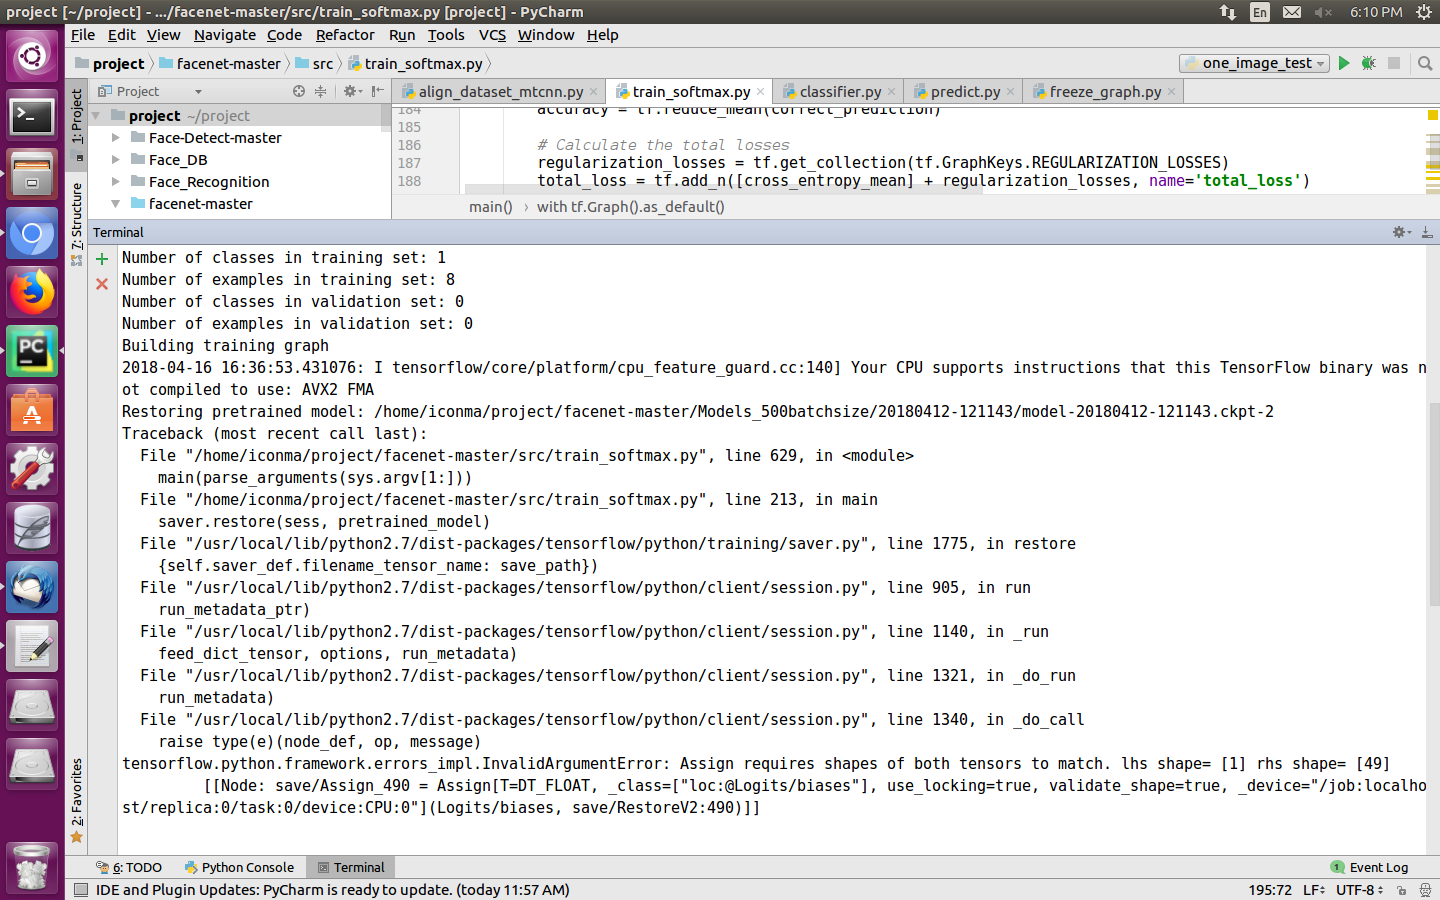Toggle the Structure side tab
Screen dimensions: 1440x900
coord(77,224)
